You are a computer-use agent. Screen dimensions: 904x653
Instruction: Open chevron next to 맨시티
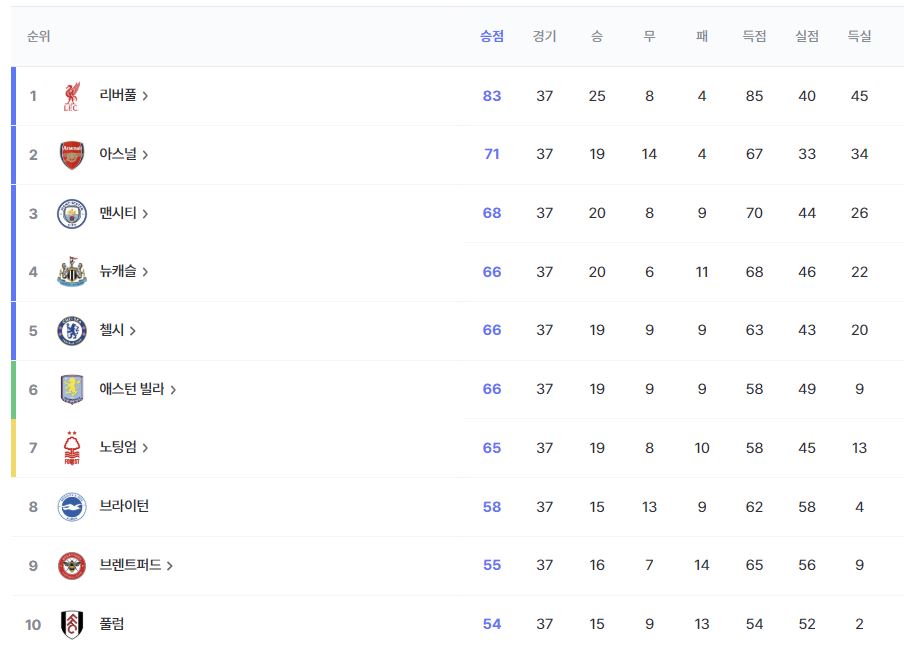pyautogui.click(x=145, y=214)
